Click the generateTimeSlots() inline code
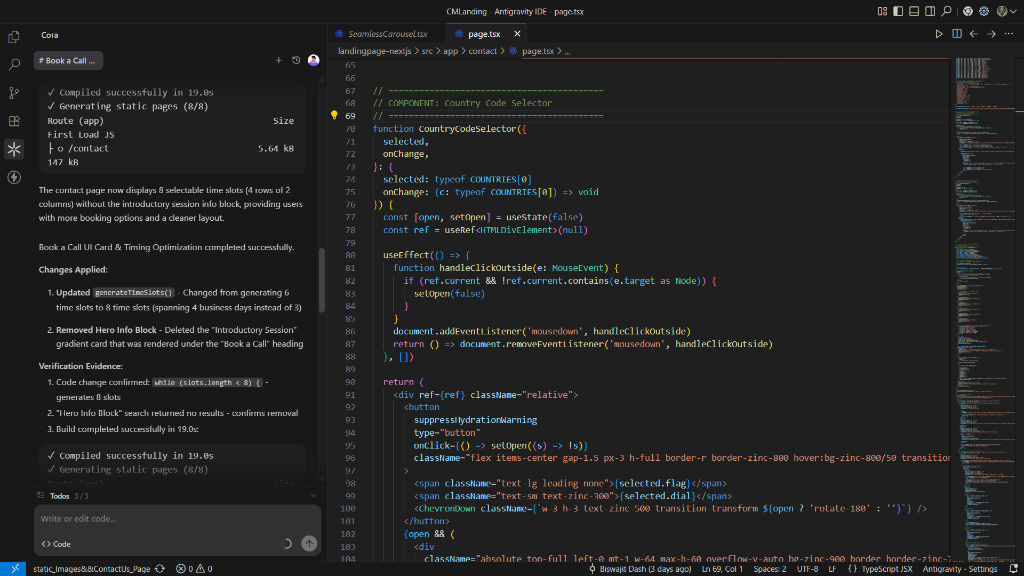The width and height of the screenshot is (1024, 576). [x=134, y=293]
